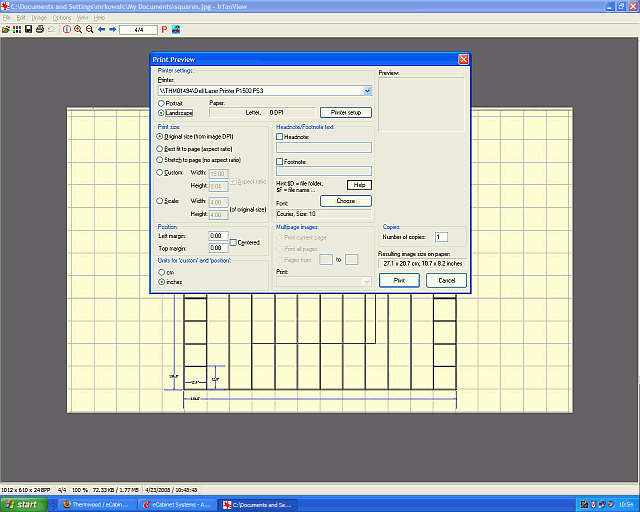Image resolution: width=640 pixels, height=512 pixels.
Task: Open the View menu
Action: point(82,18)
